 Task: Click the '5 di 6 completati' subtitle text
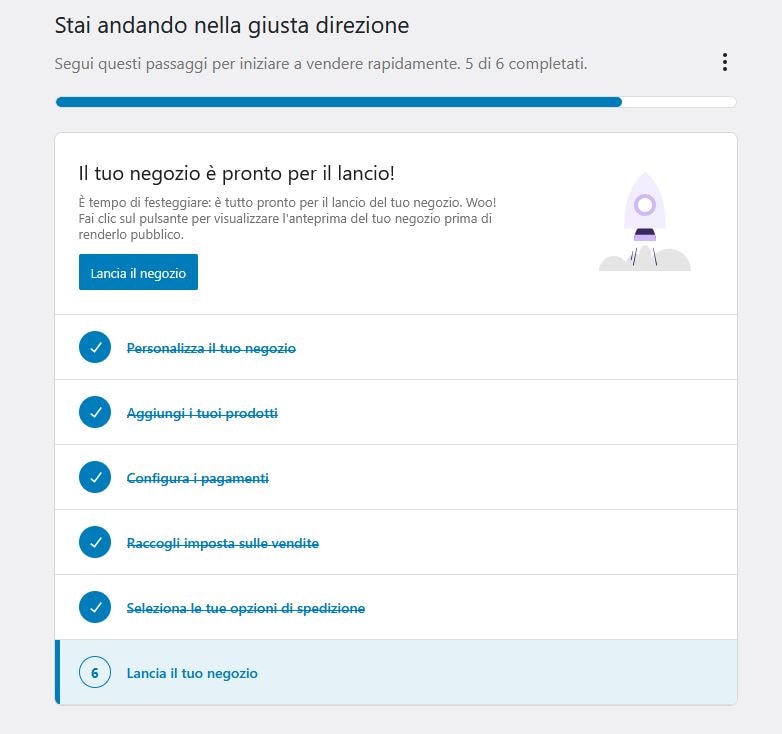526,64
